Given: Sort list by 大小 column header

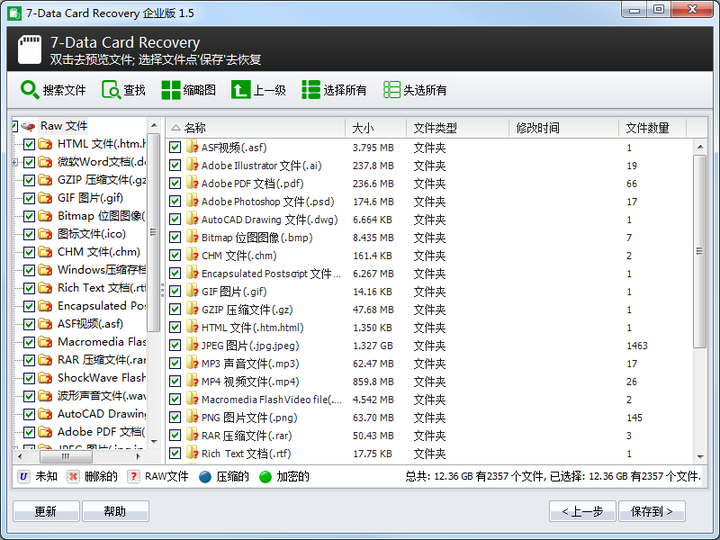Looking at the screenshot, I should pyautogui.click(x=376, y=128).
